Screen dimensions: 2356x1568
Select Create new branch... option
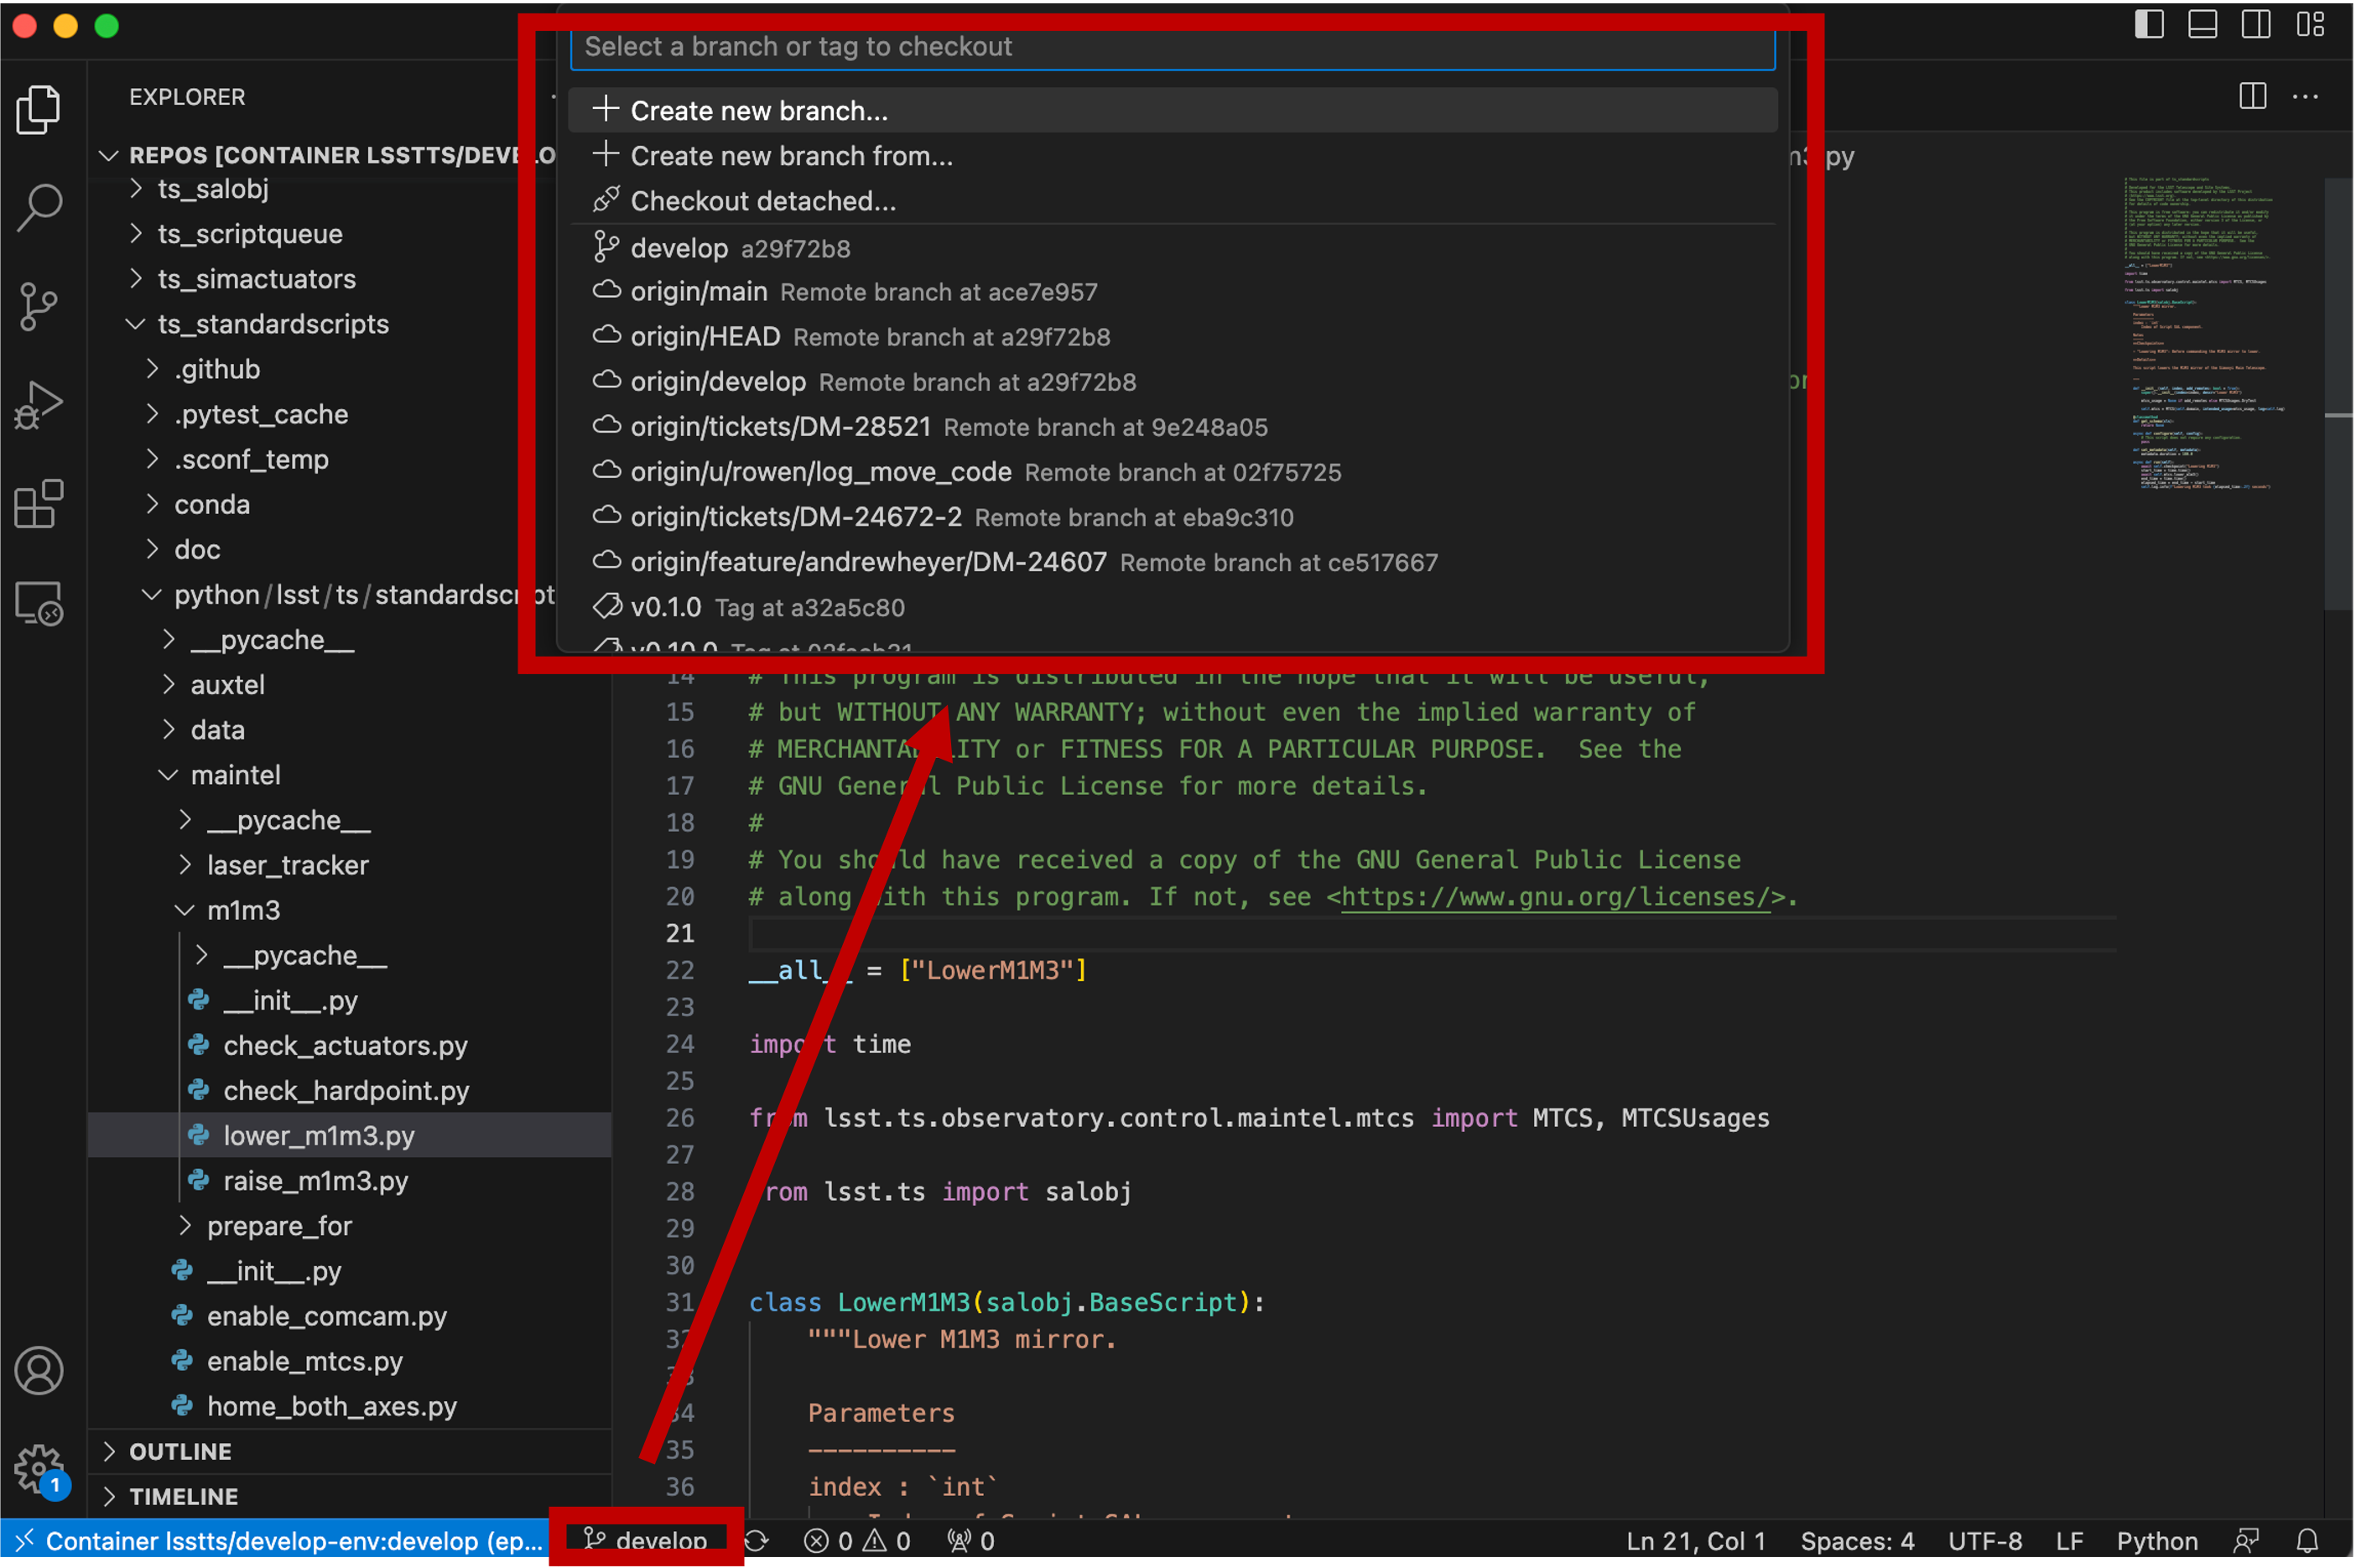tap(758, 110)
